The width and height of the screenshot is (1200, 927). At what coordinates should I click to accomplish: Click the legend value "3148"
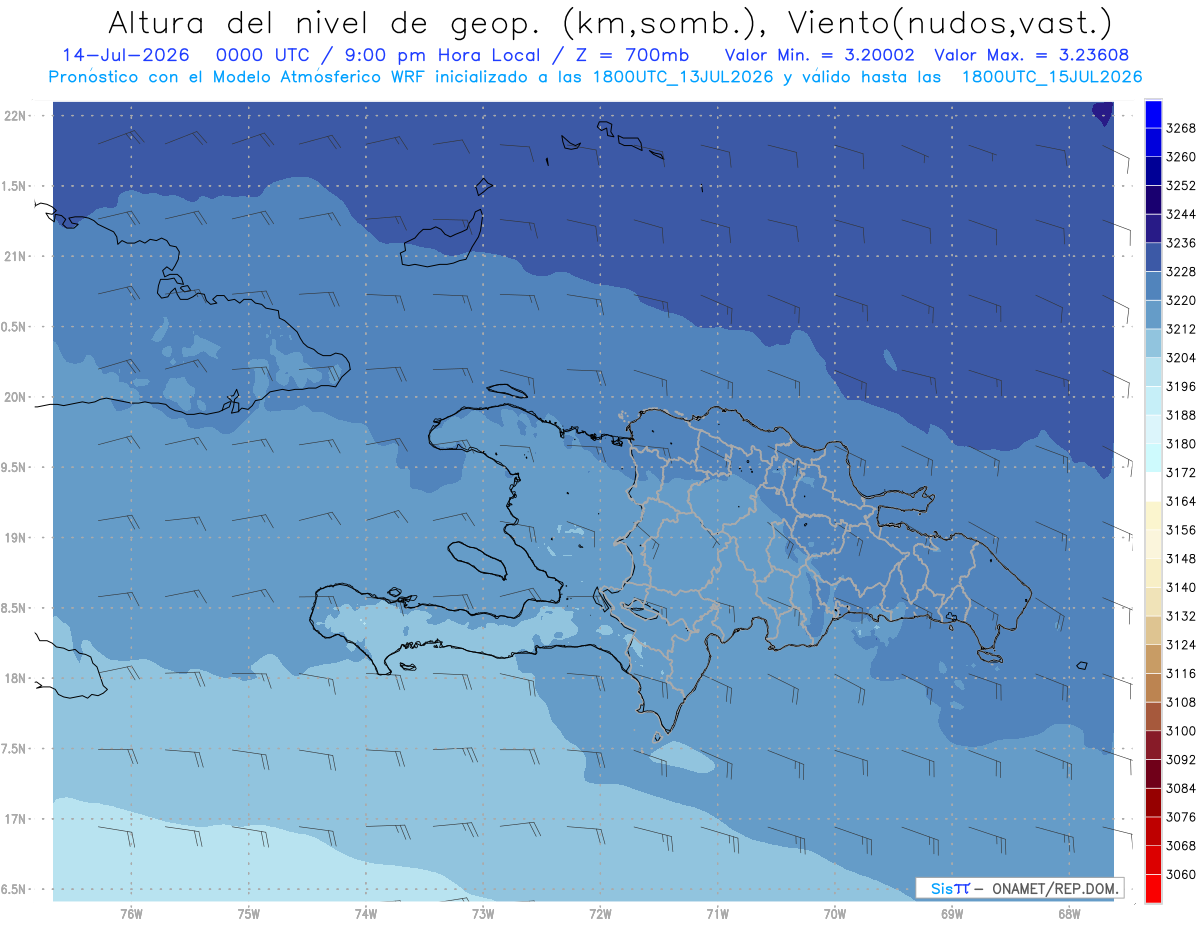click(1180, 559)
